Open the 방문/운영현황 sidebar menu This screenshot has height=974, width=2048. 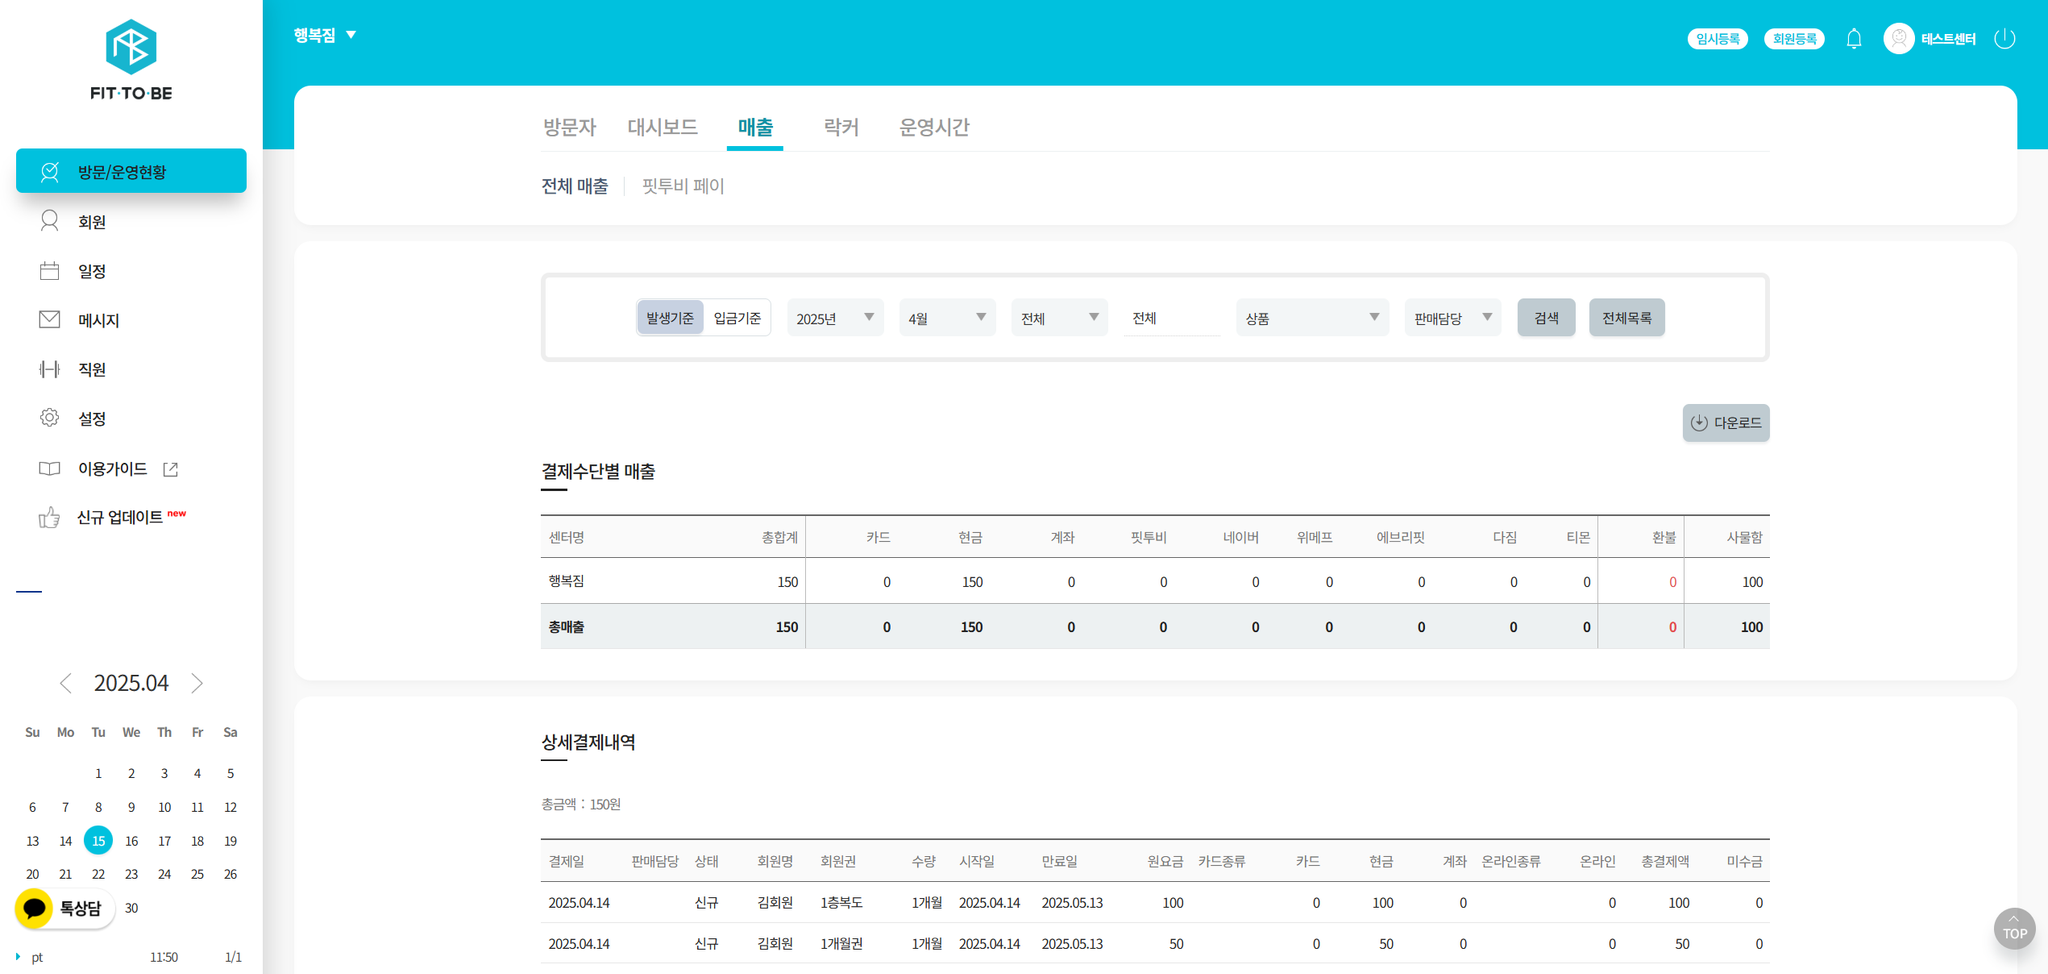(x=131, y=171)
